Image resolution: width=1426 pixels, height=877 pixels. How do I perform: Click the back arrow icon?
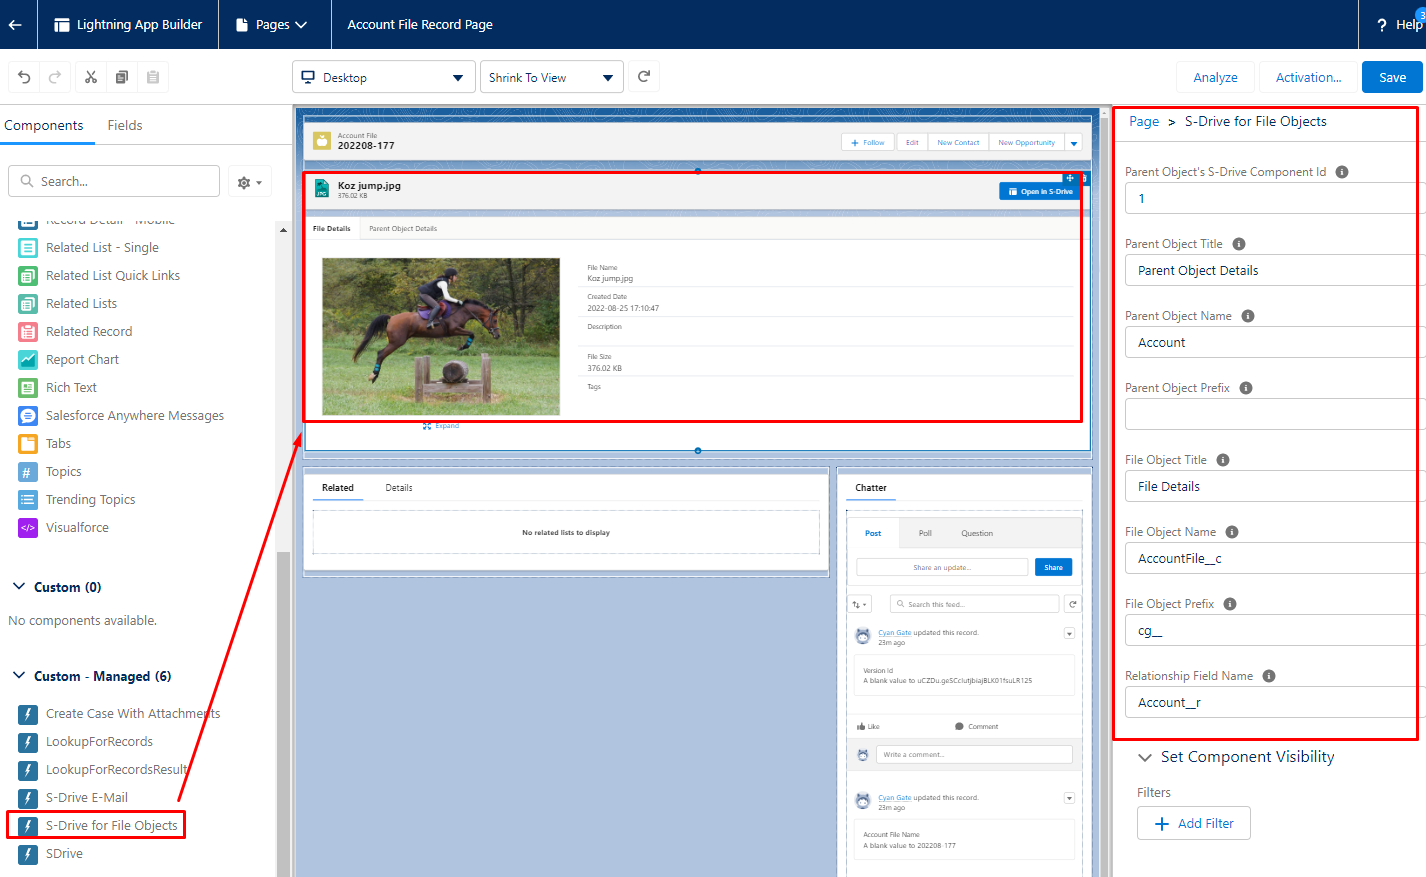(15, 24)
